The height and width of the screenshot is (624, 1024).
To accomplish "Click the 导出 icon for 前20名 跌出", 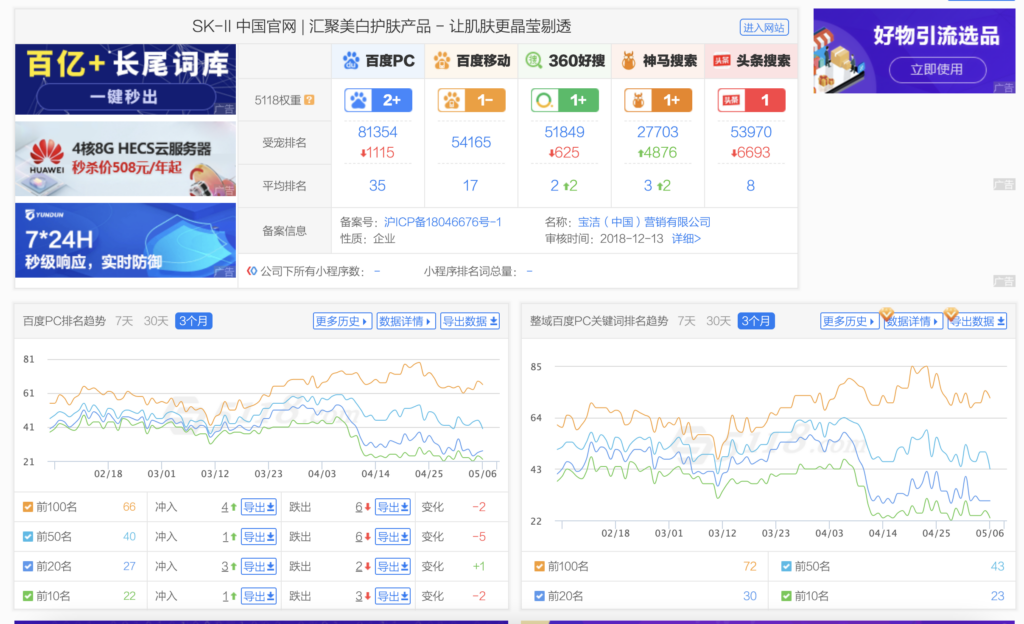I will tap(392, 567).
